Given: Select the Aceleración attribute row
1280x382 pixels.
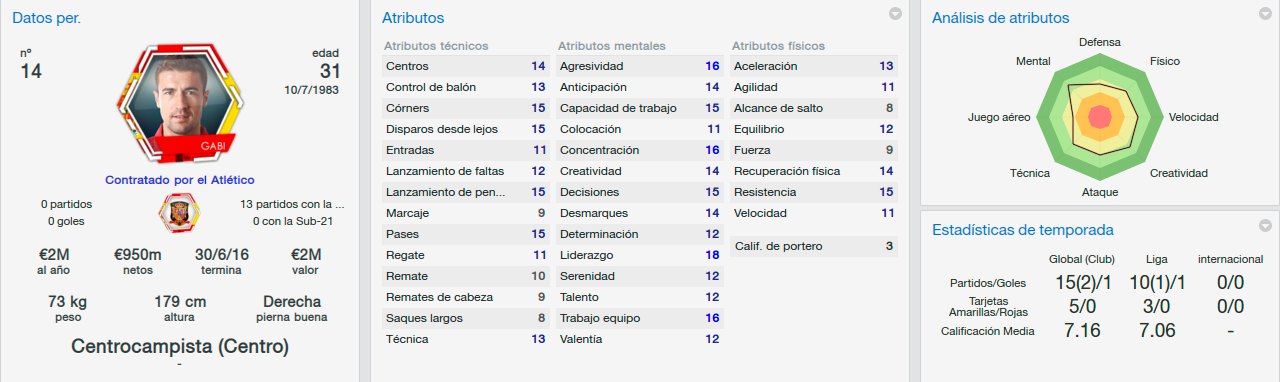Looking at the screenshot, I should click(814, 66).
